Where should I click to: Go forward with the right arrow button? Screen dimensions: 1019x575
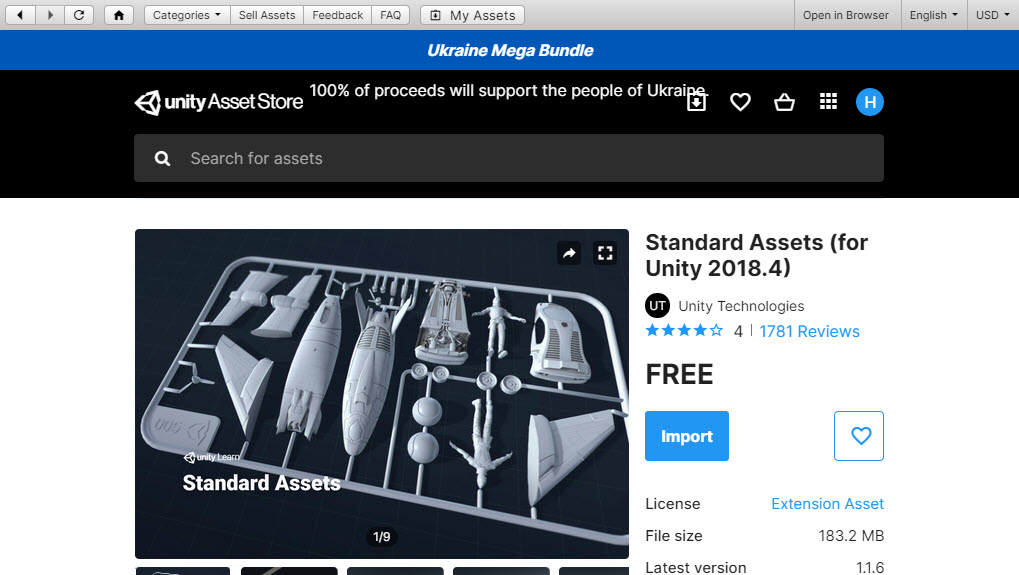point(50,15)
